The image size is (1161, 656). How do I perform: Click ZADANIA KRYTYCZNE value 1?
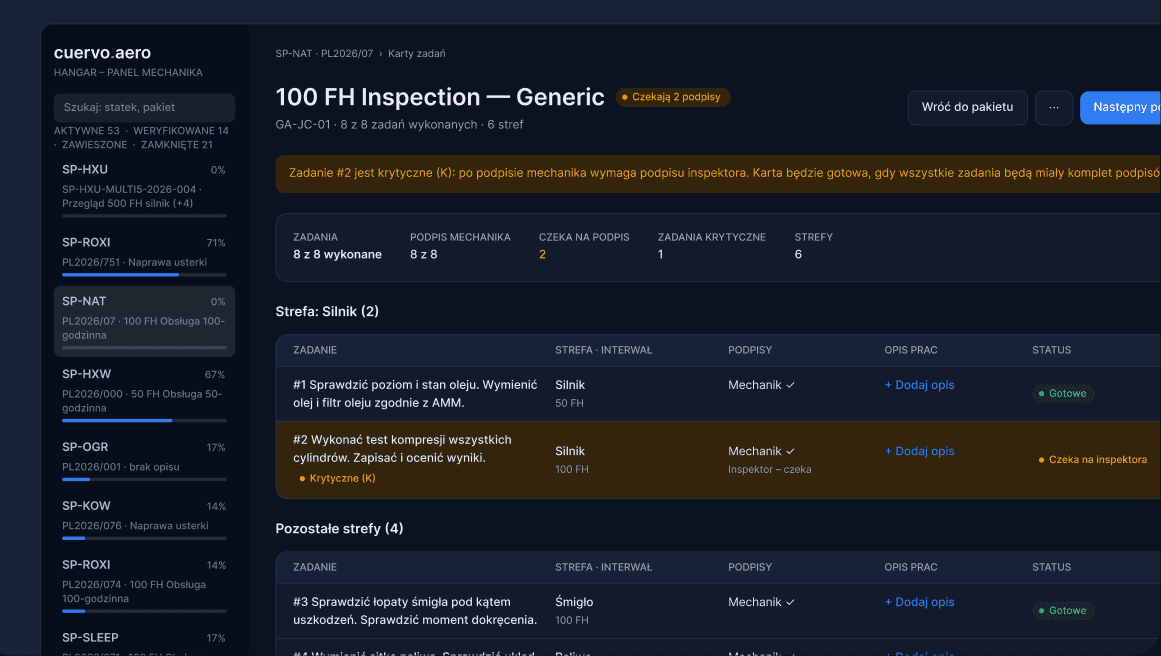[x=660, y=255]
